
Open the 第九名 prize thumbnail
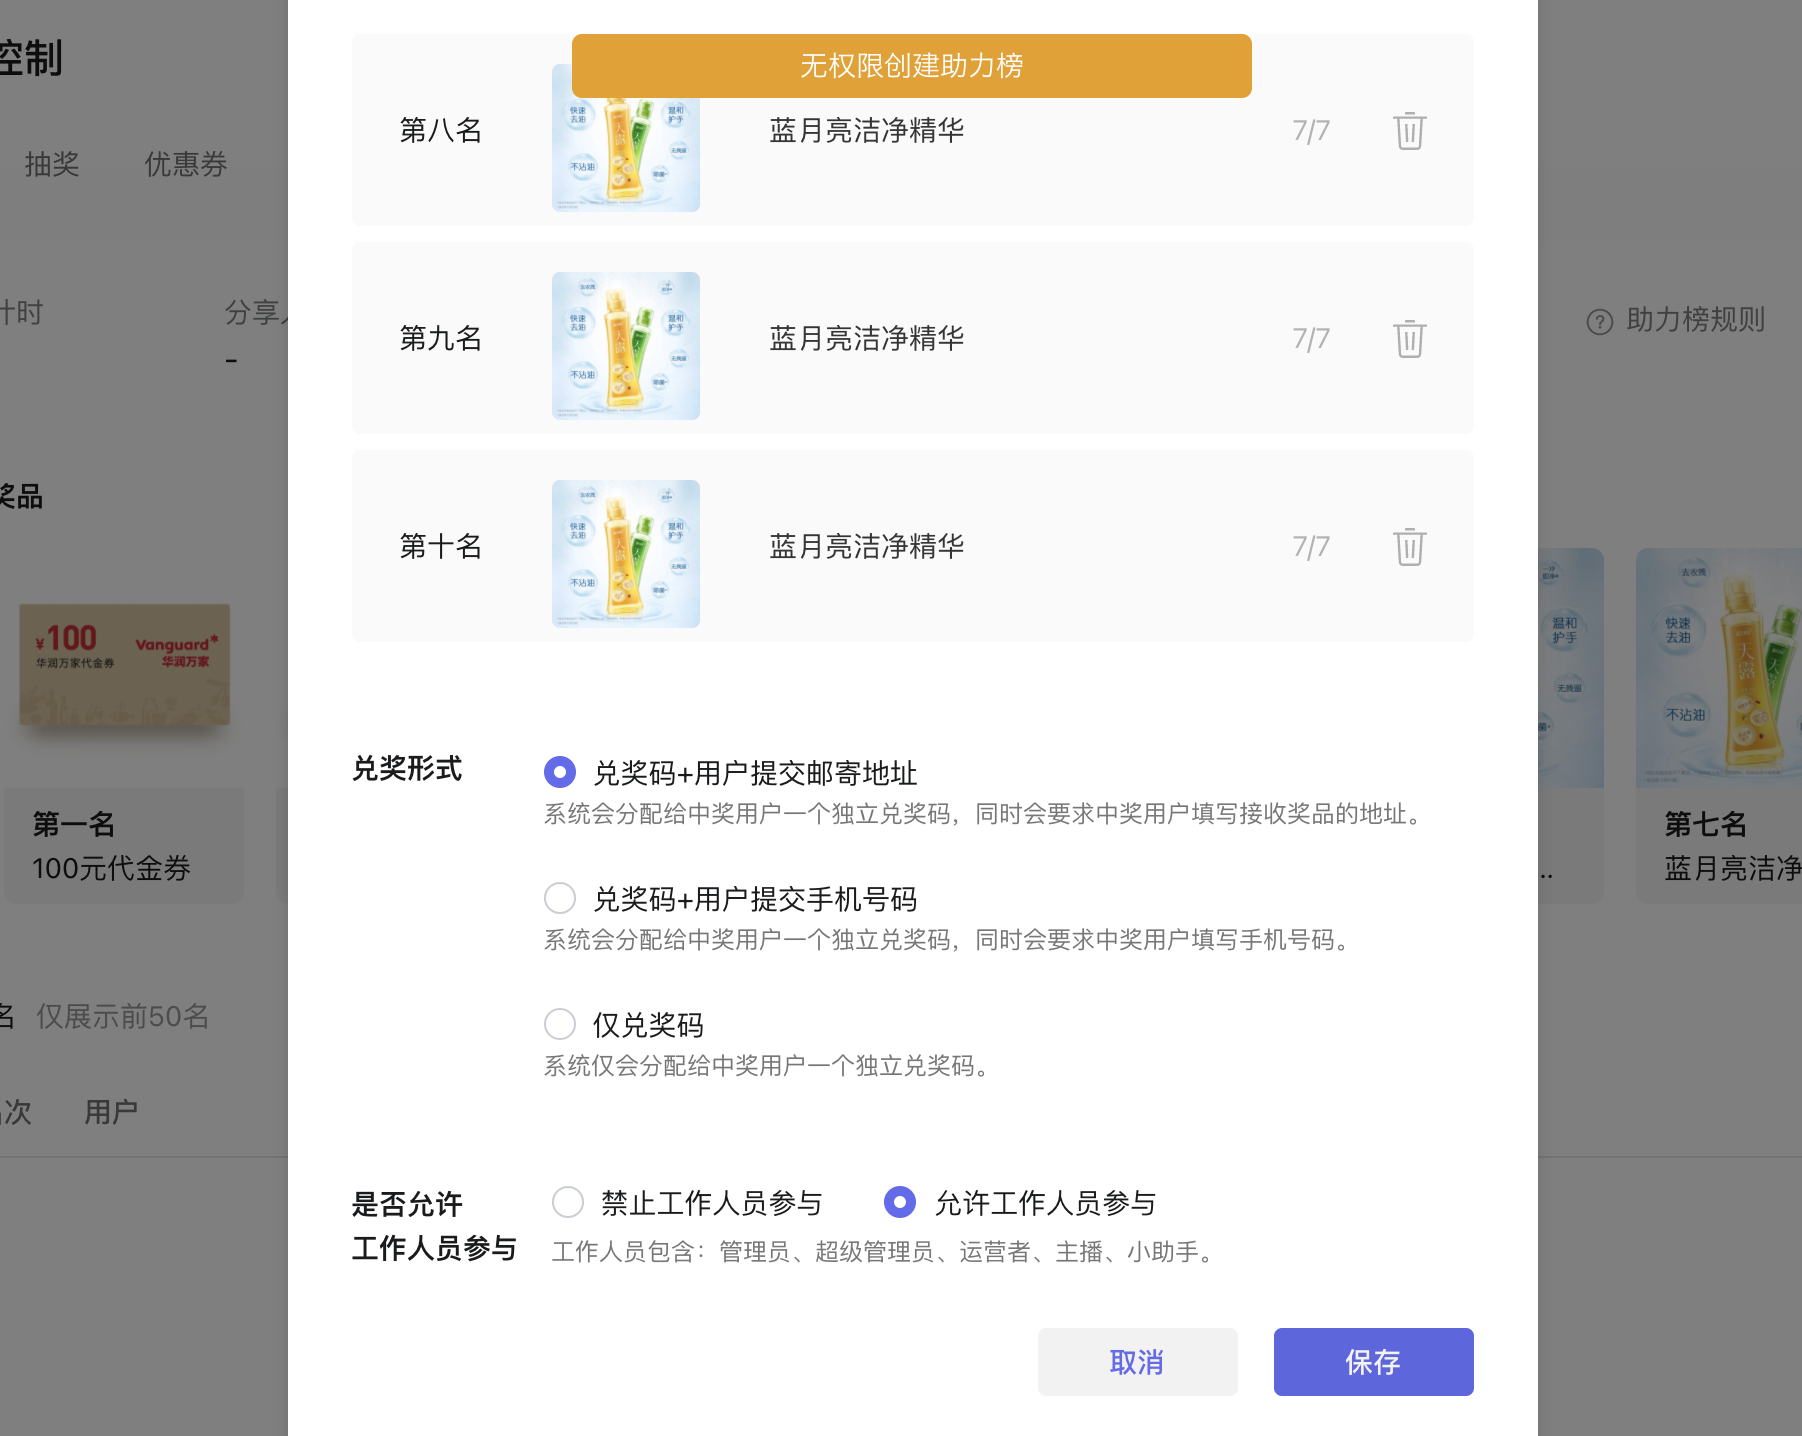coord(626,346)
